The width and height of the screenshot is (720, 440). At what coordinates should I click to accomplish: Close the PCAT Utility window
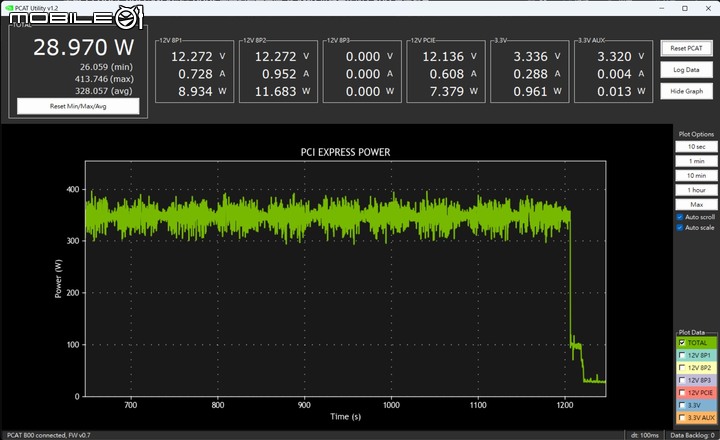[x=708, y=8]
